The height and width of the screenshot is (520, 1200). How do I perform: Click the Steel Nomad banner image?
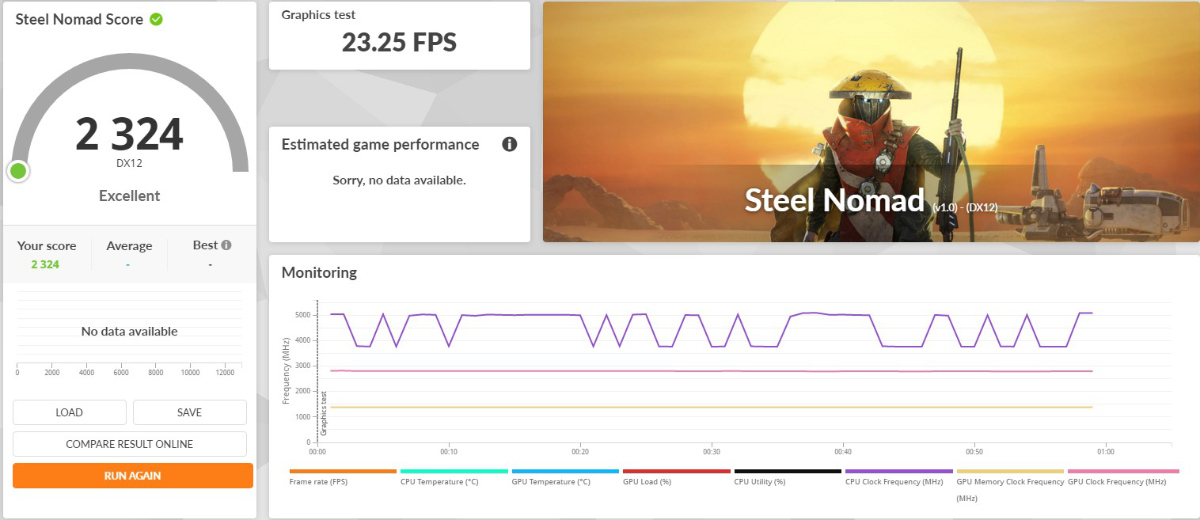pyautogui.click(x=871, y=121)
